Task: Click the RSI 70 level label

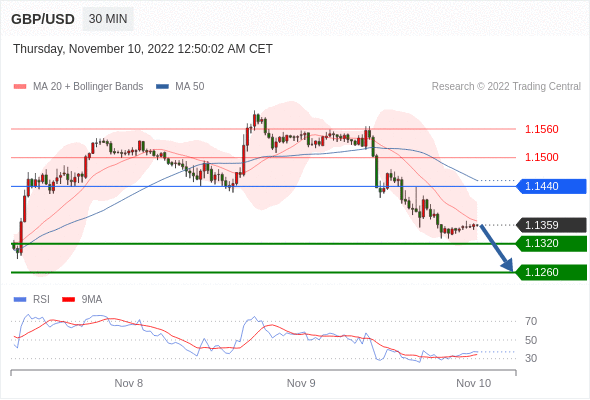Action: pos(531,321)
